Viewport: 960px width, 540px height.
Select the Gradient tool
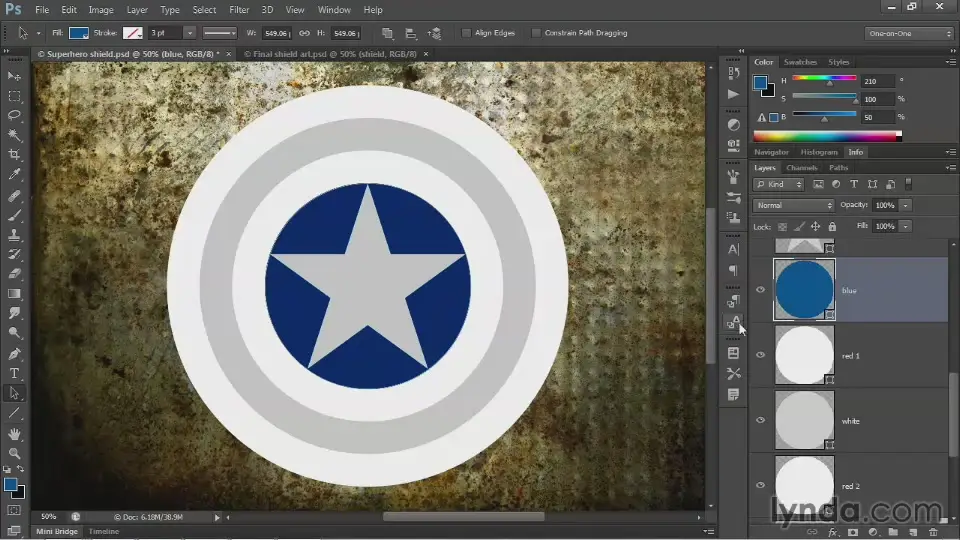pyautogui.click(x=15, y=294)
